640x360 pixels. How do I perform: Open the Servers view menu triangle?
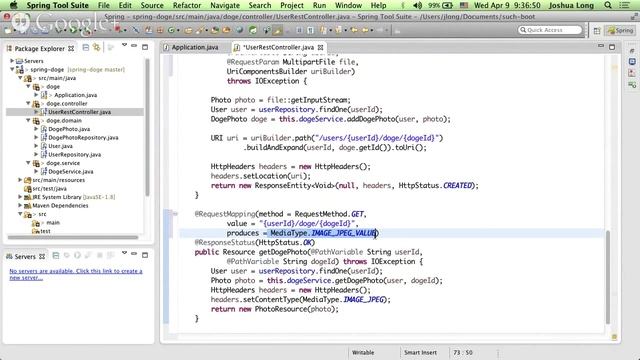click(x=124, y=253)
